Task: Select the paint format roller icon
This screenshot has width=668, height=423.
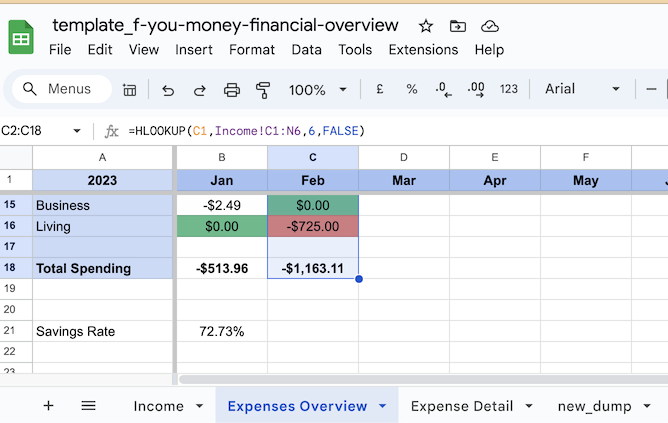Action: (x=263, y=90)
